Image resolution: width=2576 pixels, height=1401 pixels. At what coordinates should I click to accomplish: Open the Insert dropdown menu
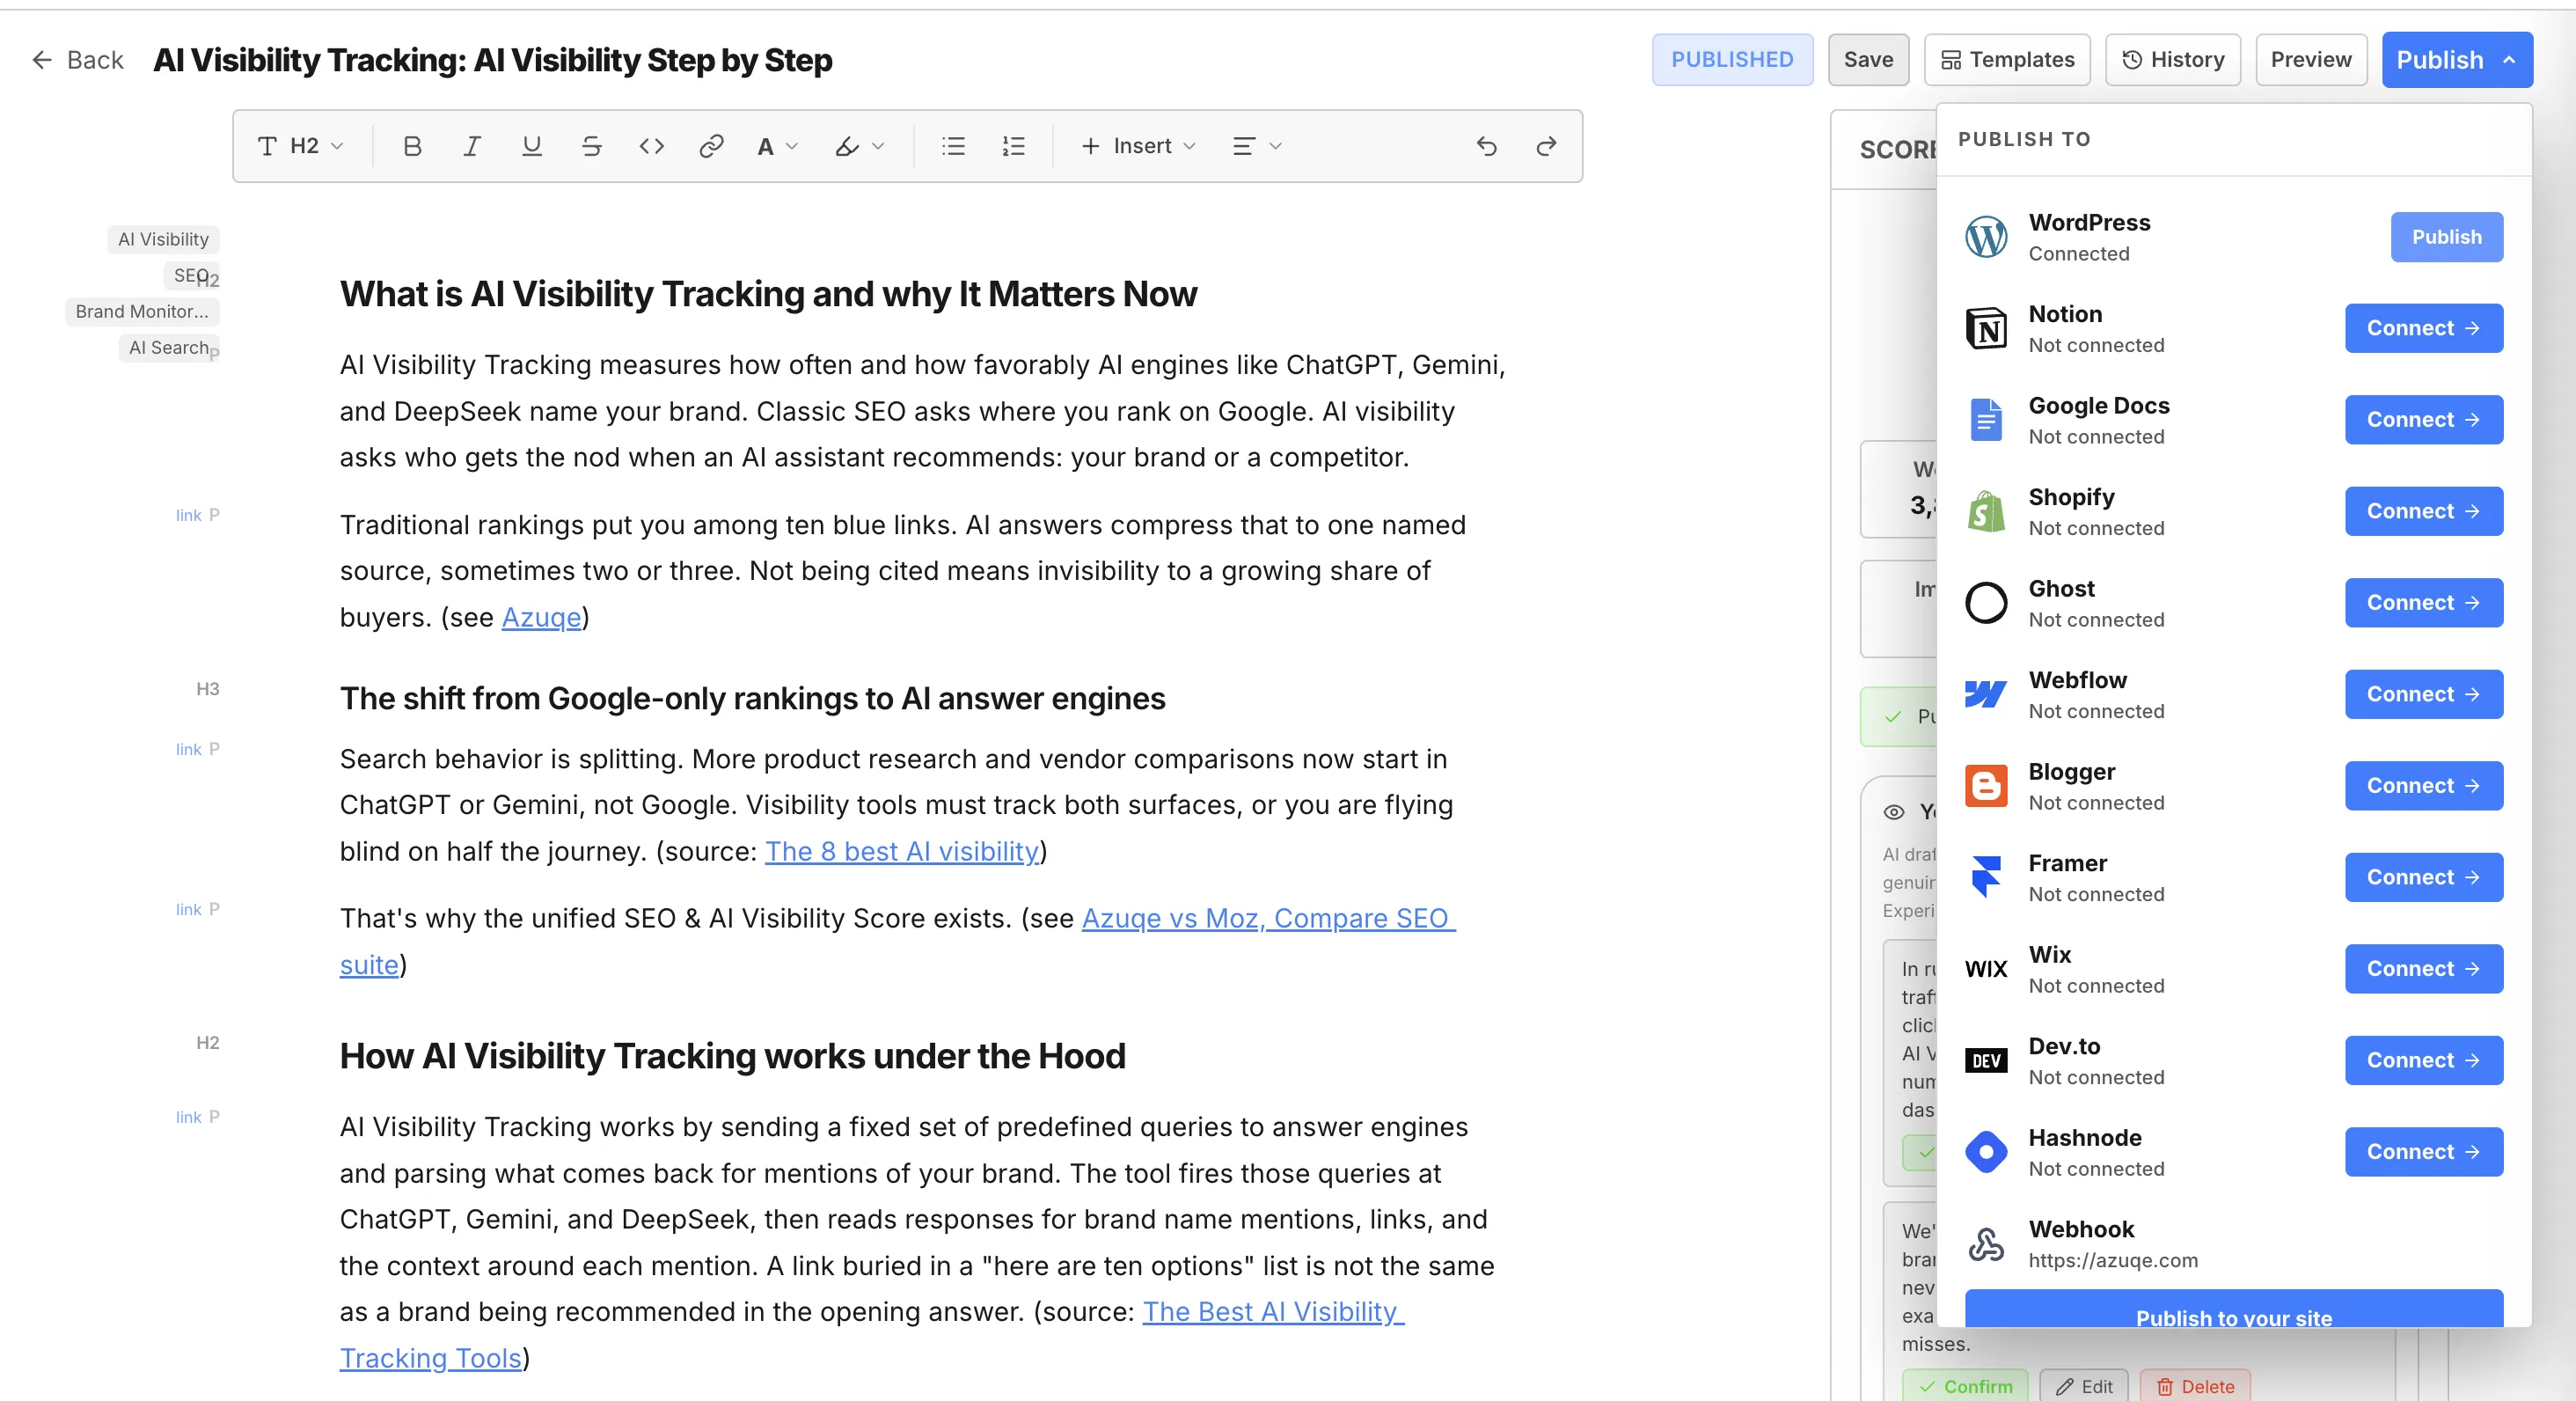(1138, 146)
